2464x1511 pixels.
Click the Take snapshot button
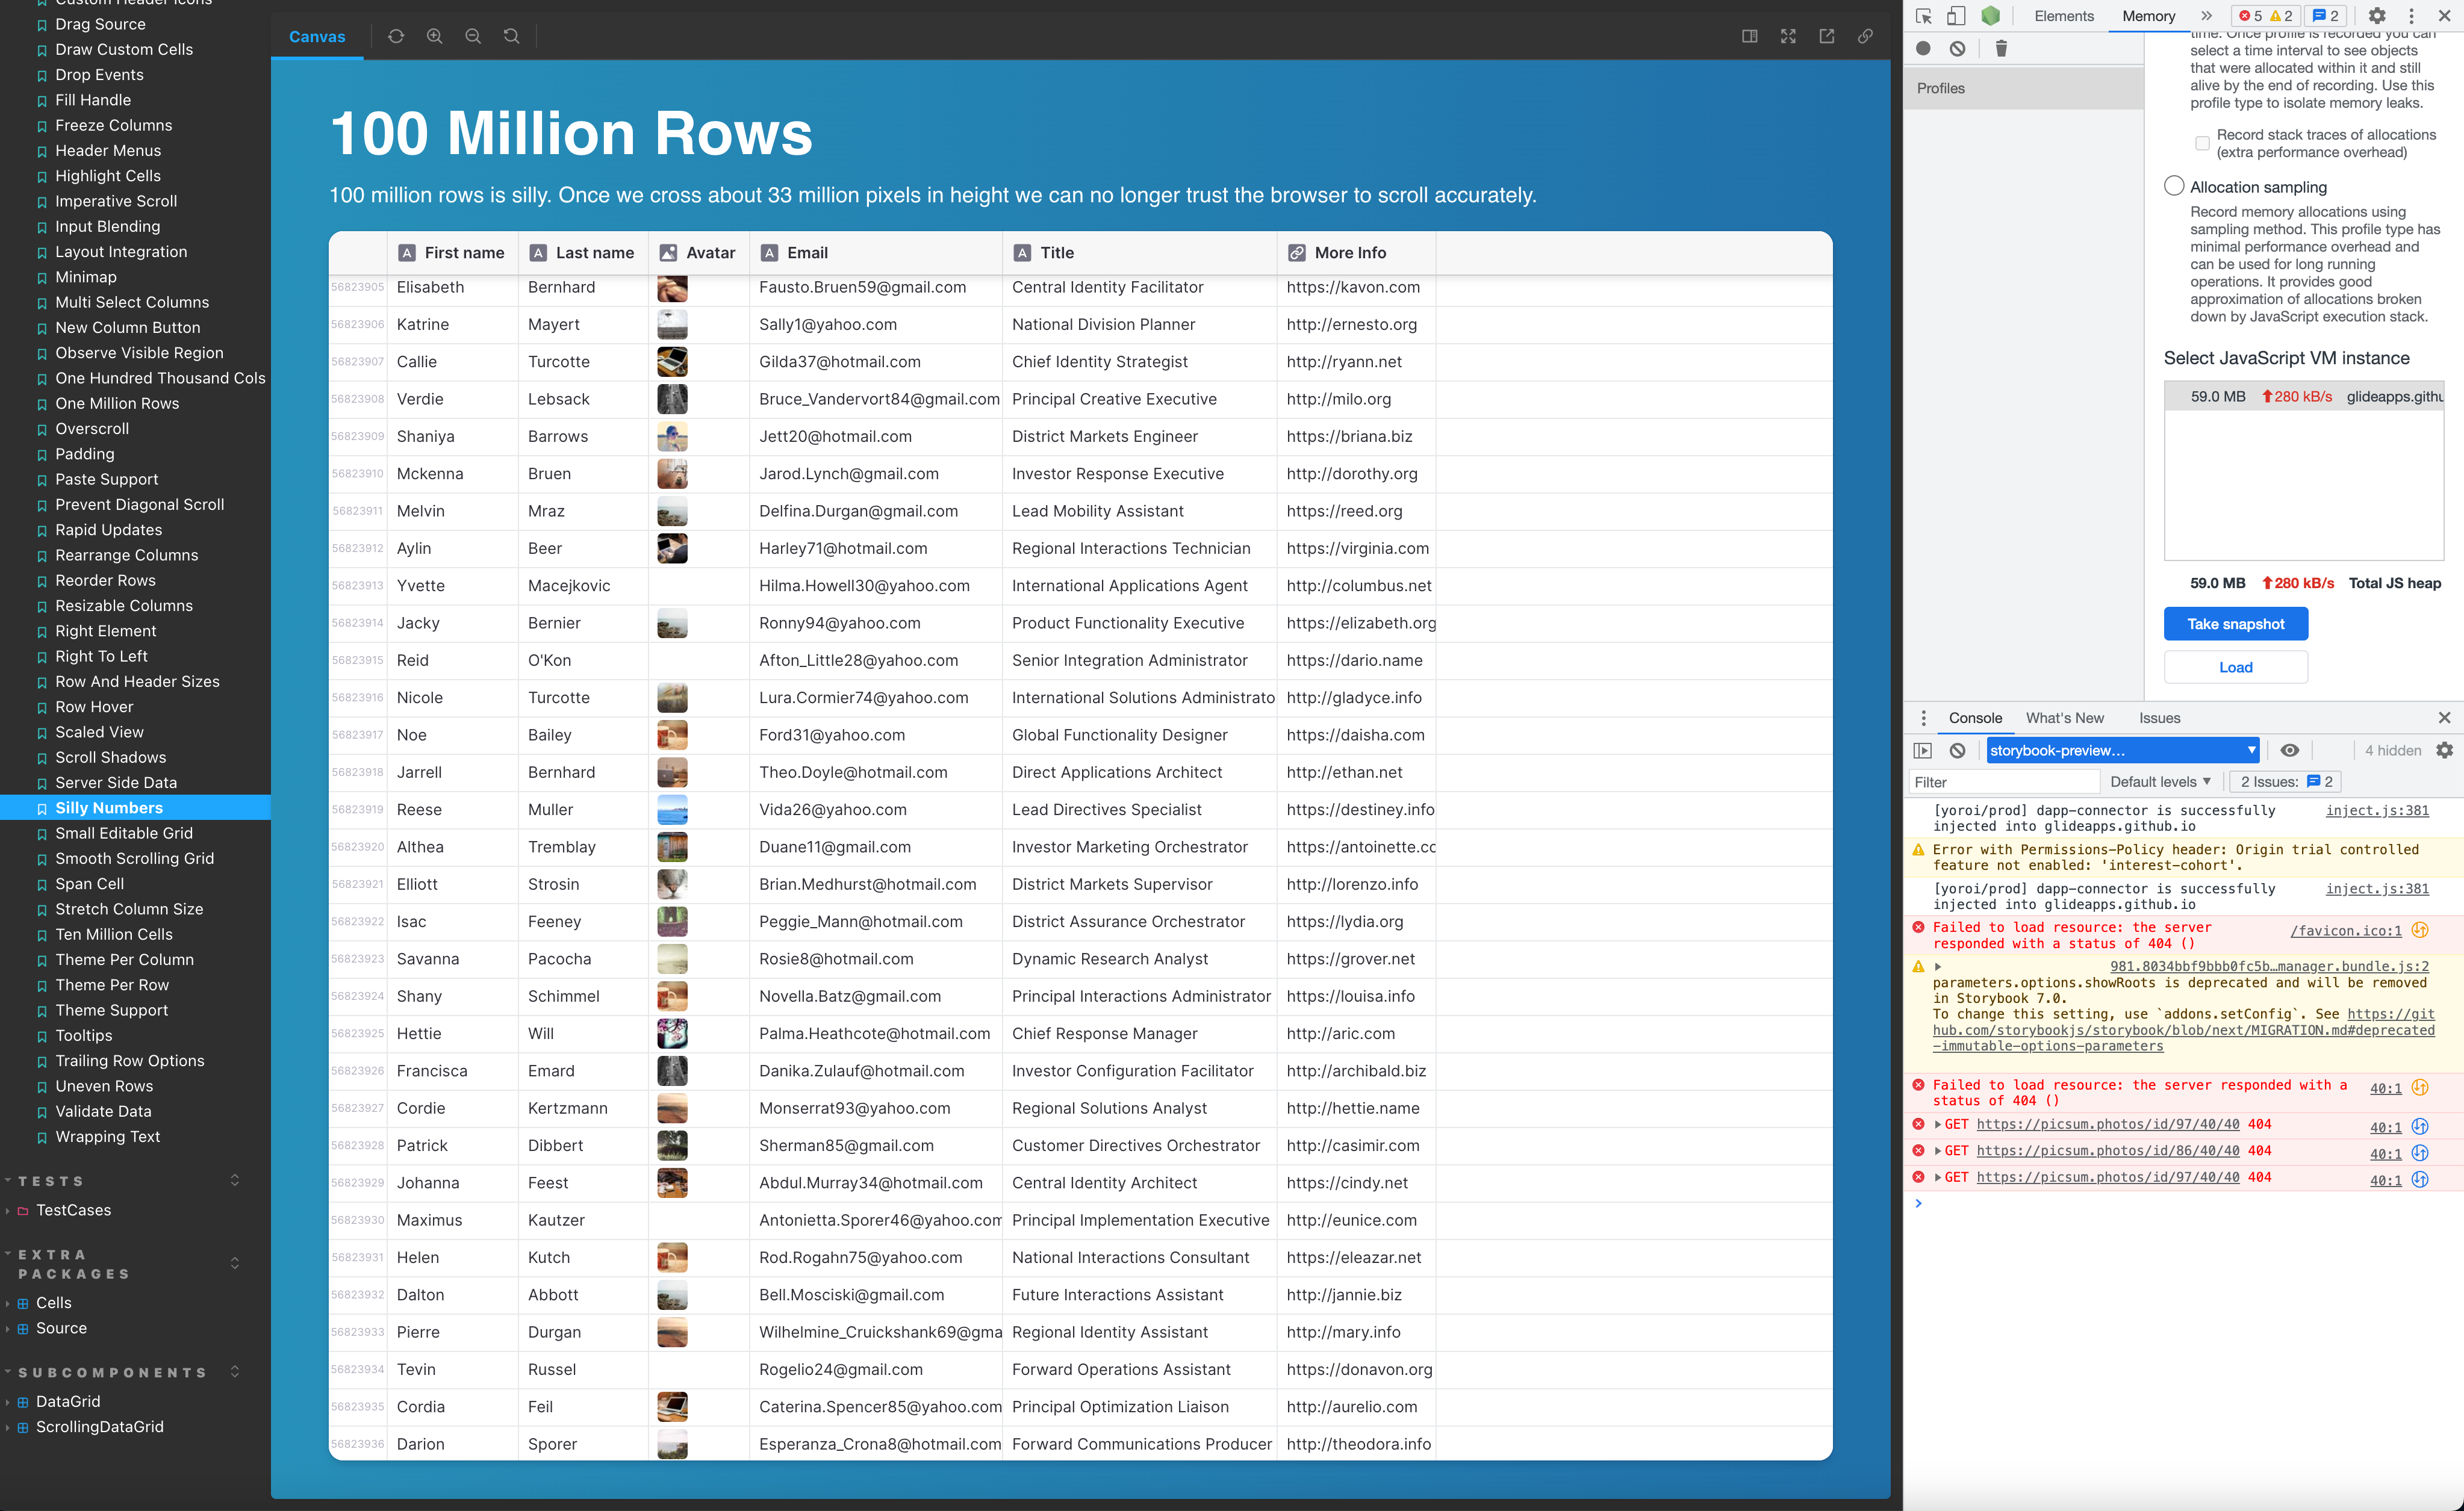(x=2235, y=623)
